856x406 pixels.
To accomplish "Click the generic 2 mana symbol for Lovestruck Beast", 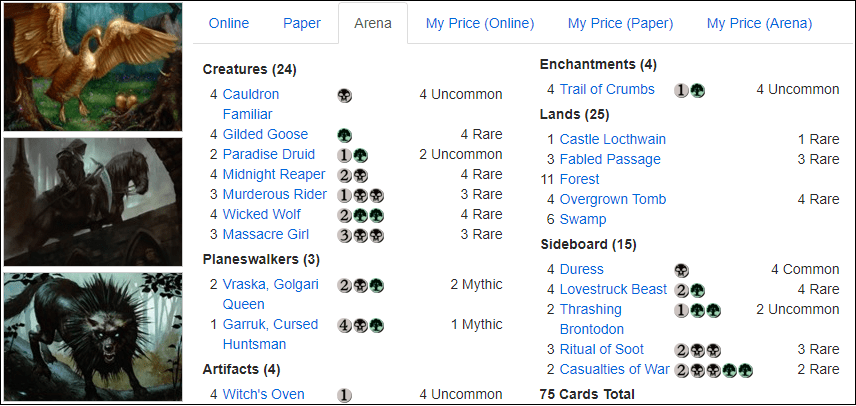I will (x=682, y=290).
